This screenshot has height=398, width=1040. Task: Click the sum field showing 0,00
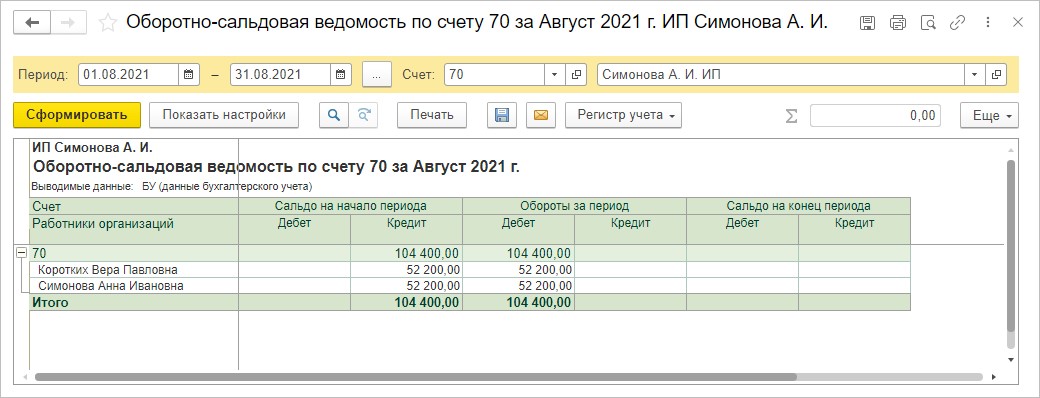(875, 115)
